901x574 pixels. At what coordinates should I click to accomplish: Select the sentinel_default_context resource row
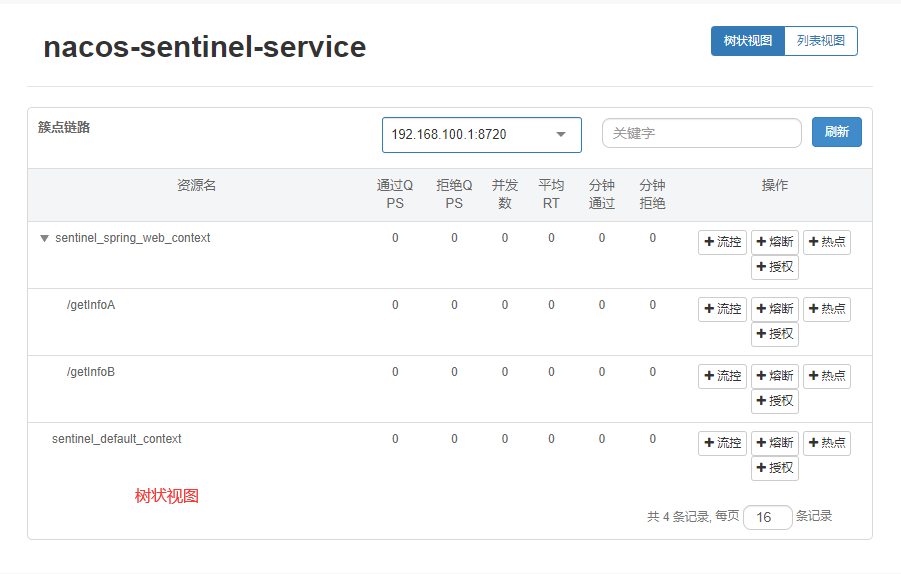tap(117, 439)
